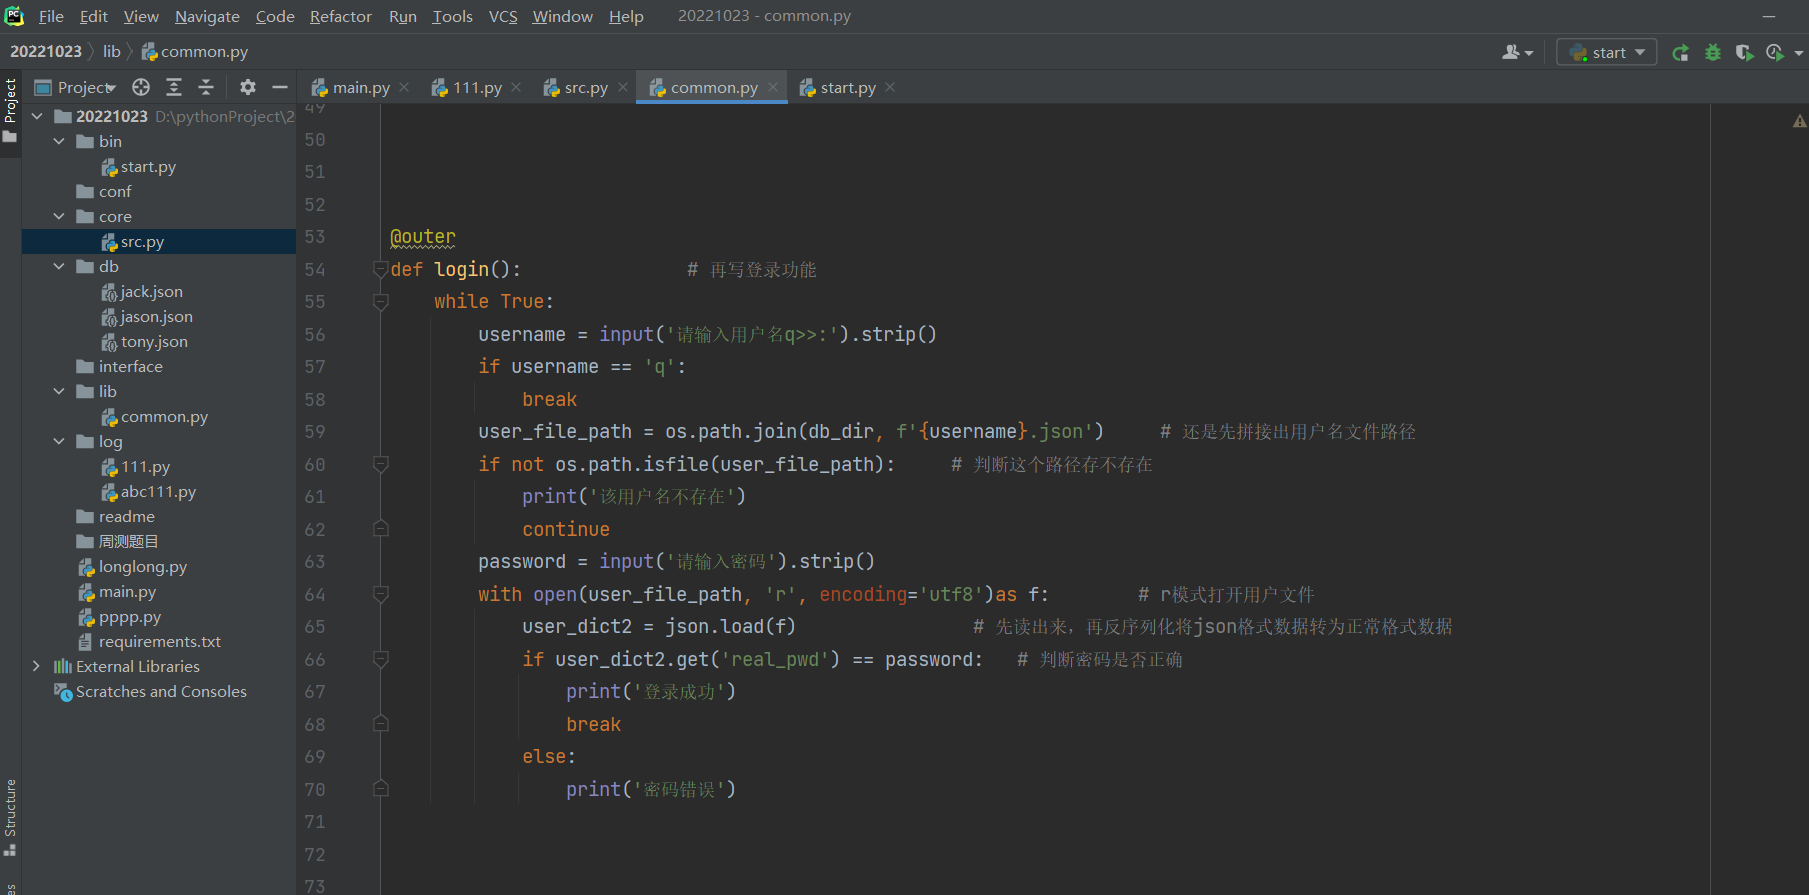
Task: Open requirements.txt in the project tree
Action: click(x=159, y=642)
